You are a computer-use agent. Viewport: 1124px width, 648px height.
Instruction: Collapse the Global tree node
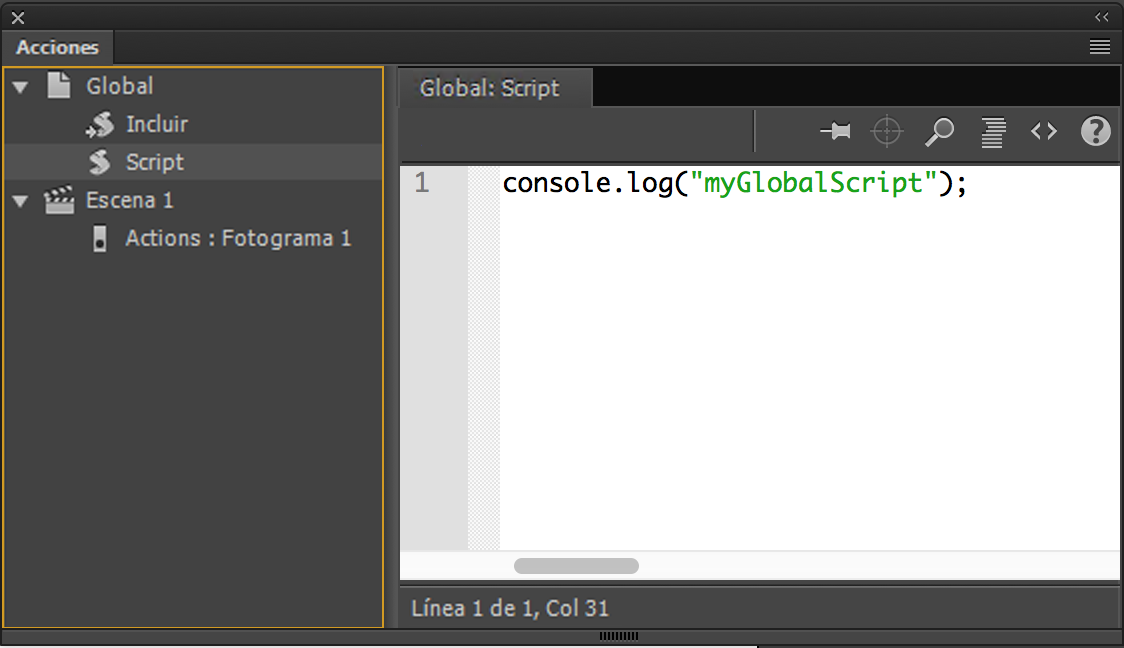pyautogui.click(x=20, y=86)
